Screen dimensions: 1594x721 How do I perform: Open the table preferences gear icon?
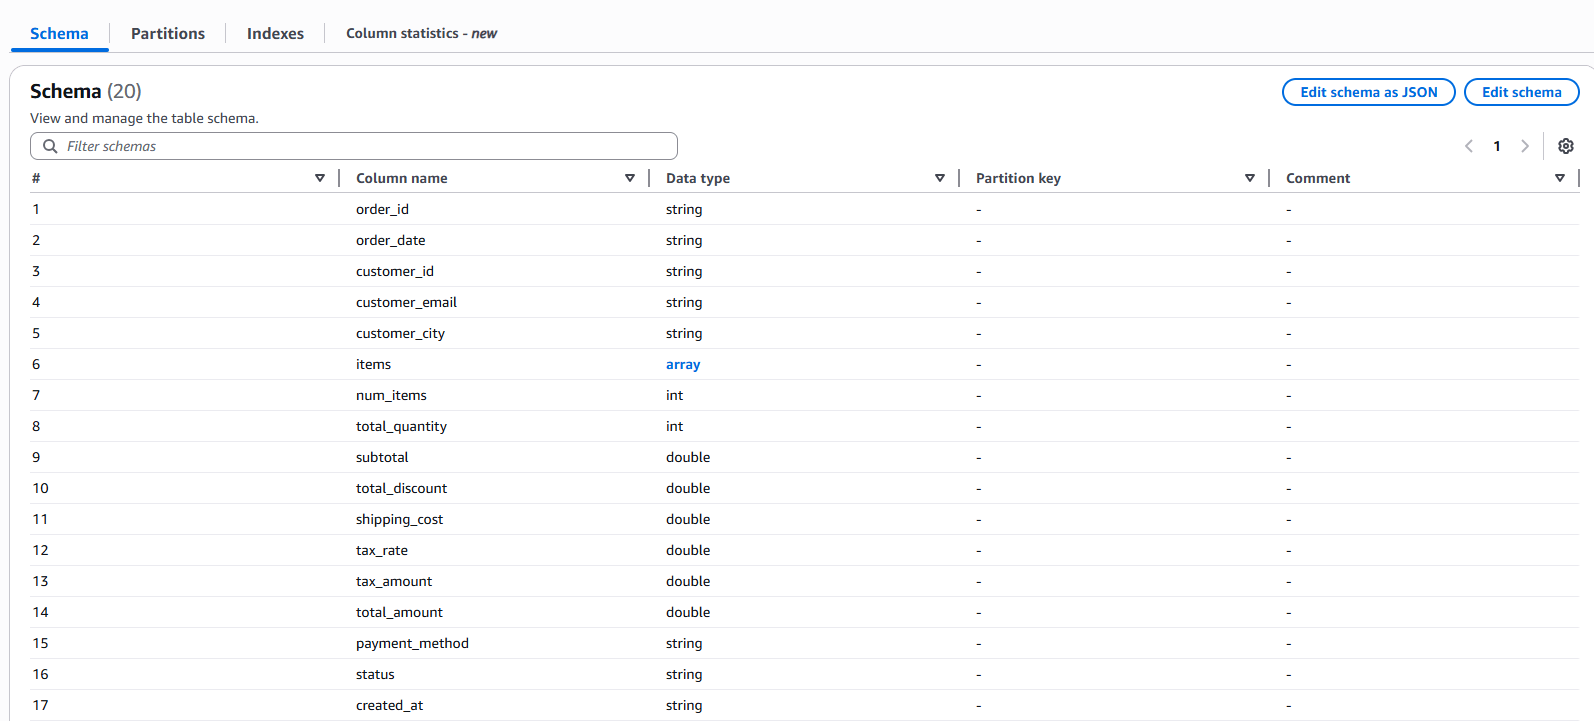[1566, 146]
